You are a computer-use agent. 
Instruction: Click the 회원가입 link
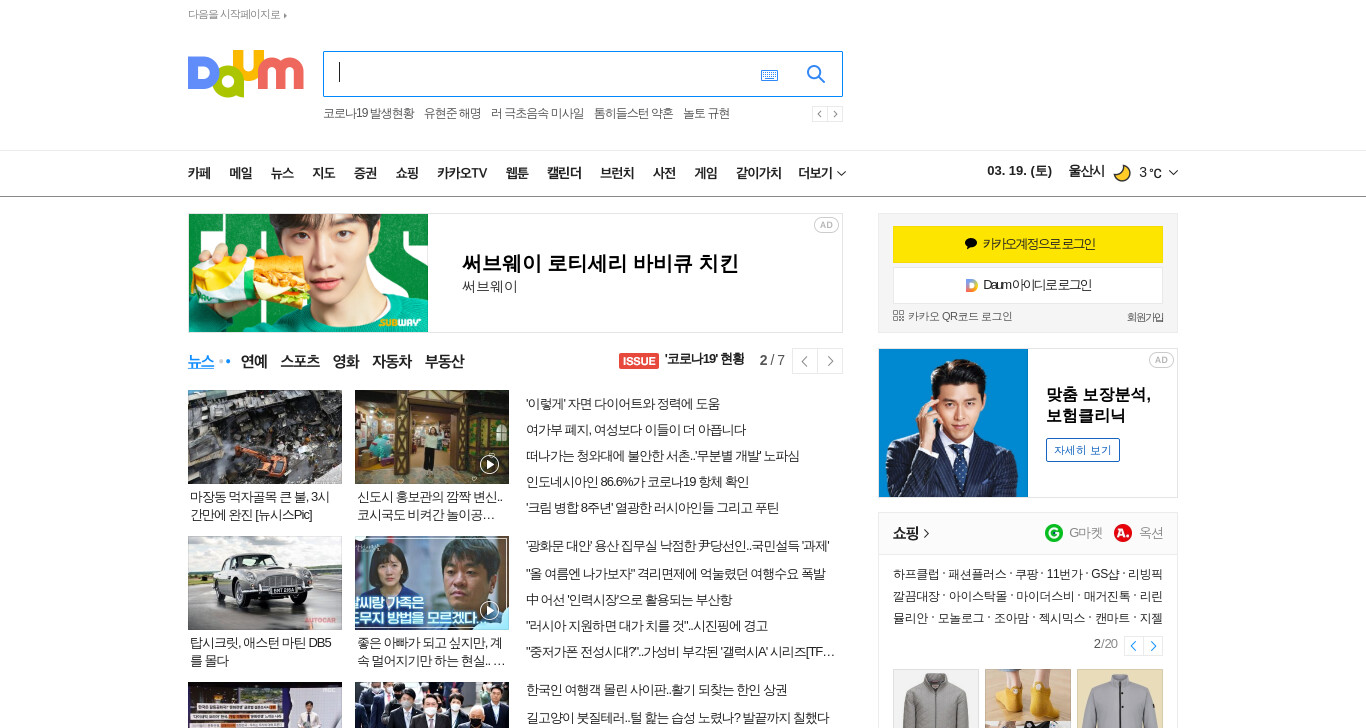1145,317
